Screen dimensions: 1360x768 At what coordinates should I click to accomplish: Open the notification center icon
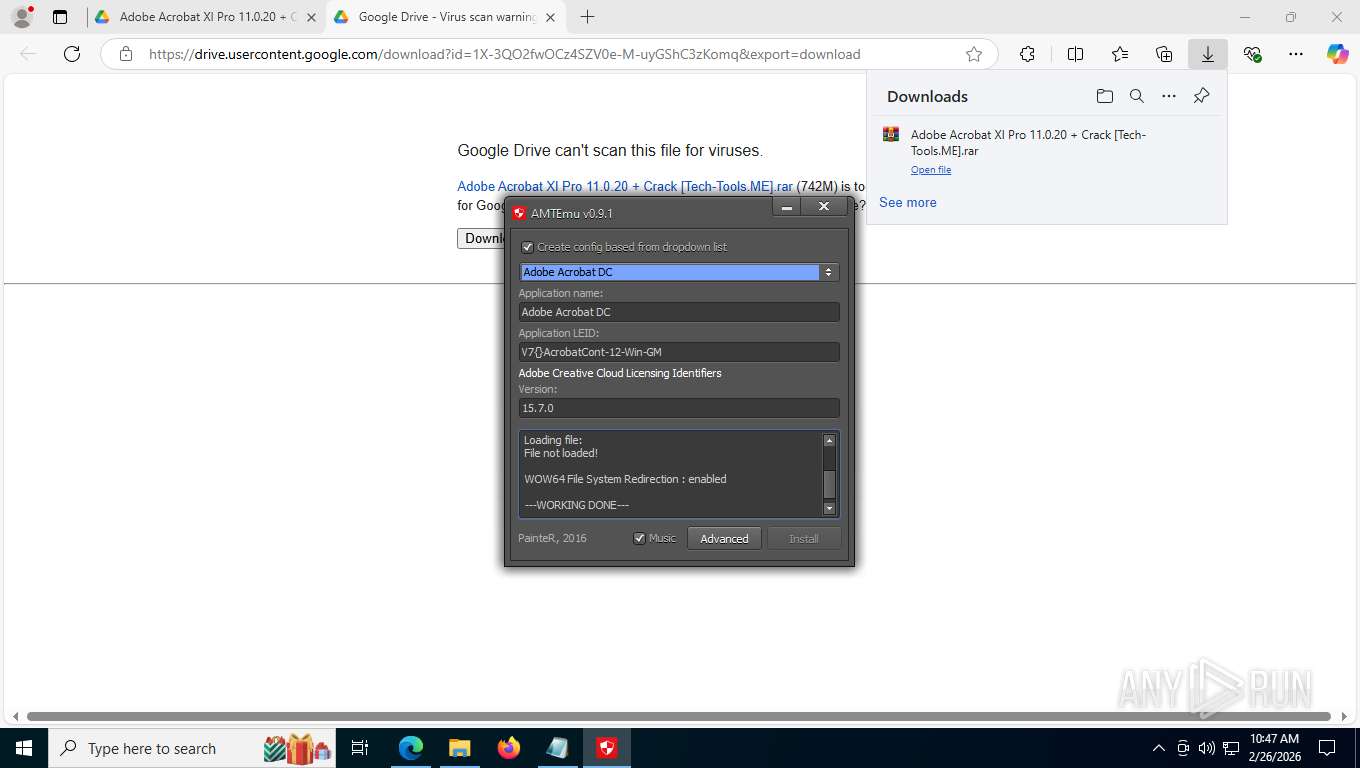coord(1327,748)
